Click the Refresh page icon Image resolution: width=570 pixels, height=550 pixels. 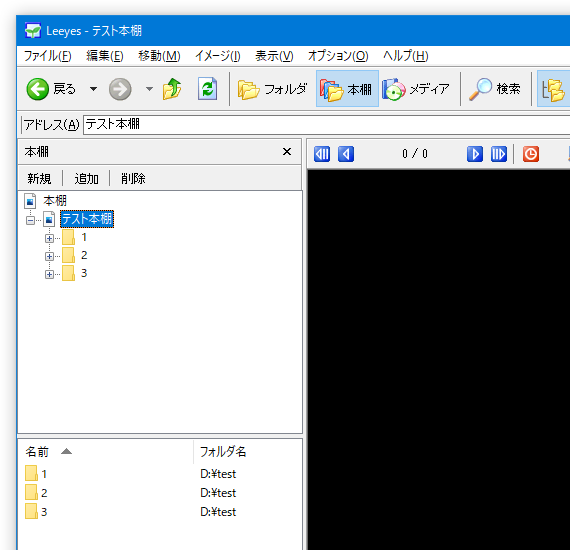click(208, 89)
